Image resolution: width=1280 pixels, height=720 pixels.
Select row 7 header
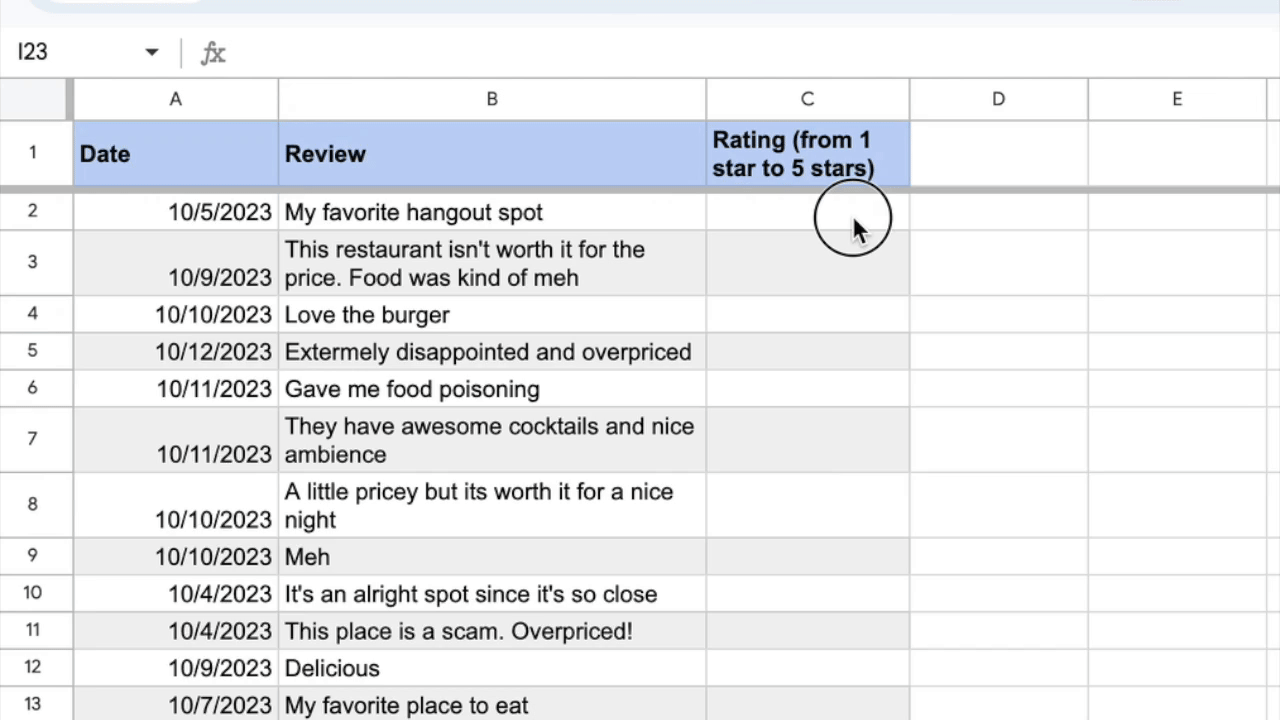point(33,439)
